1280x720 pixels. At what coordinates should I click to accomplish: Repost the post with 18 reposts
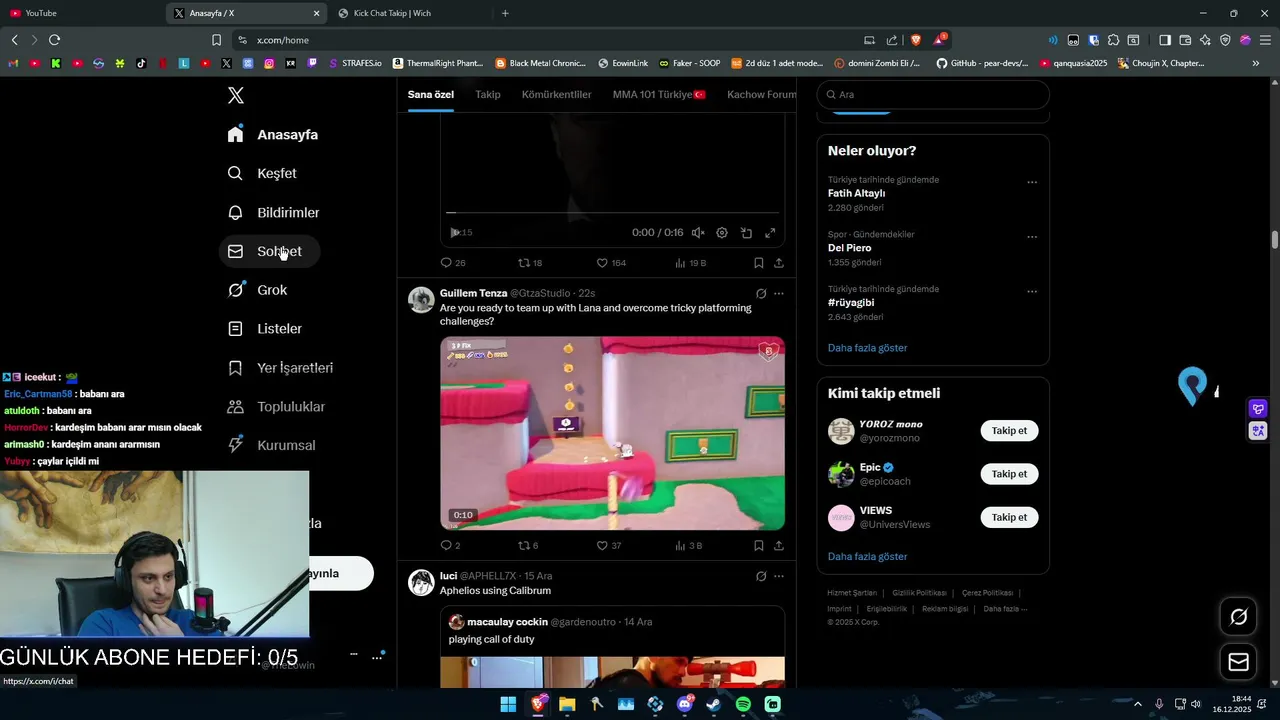pyautogui.click(x=530, y=263)
